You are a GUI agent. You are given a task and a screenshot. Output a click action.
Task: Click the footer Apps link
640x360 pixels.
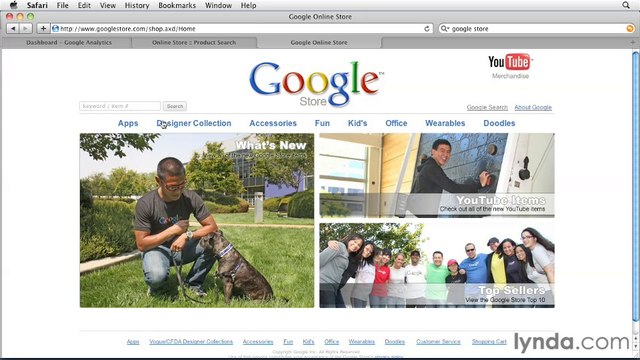[x=133, y=342]
